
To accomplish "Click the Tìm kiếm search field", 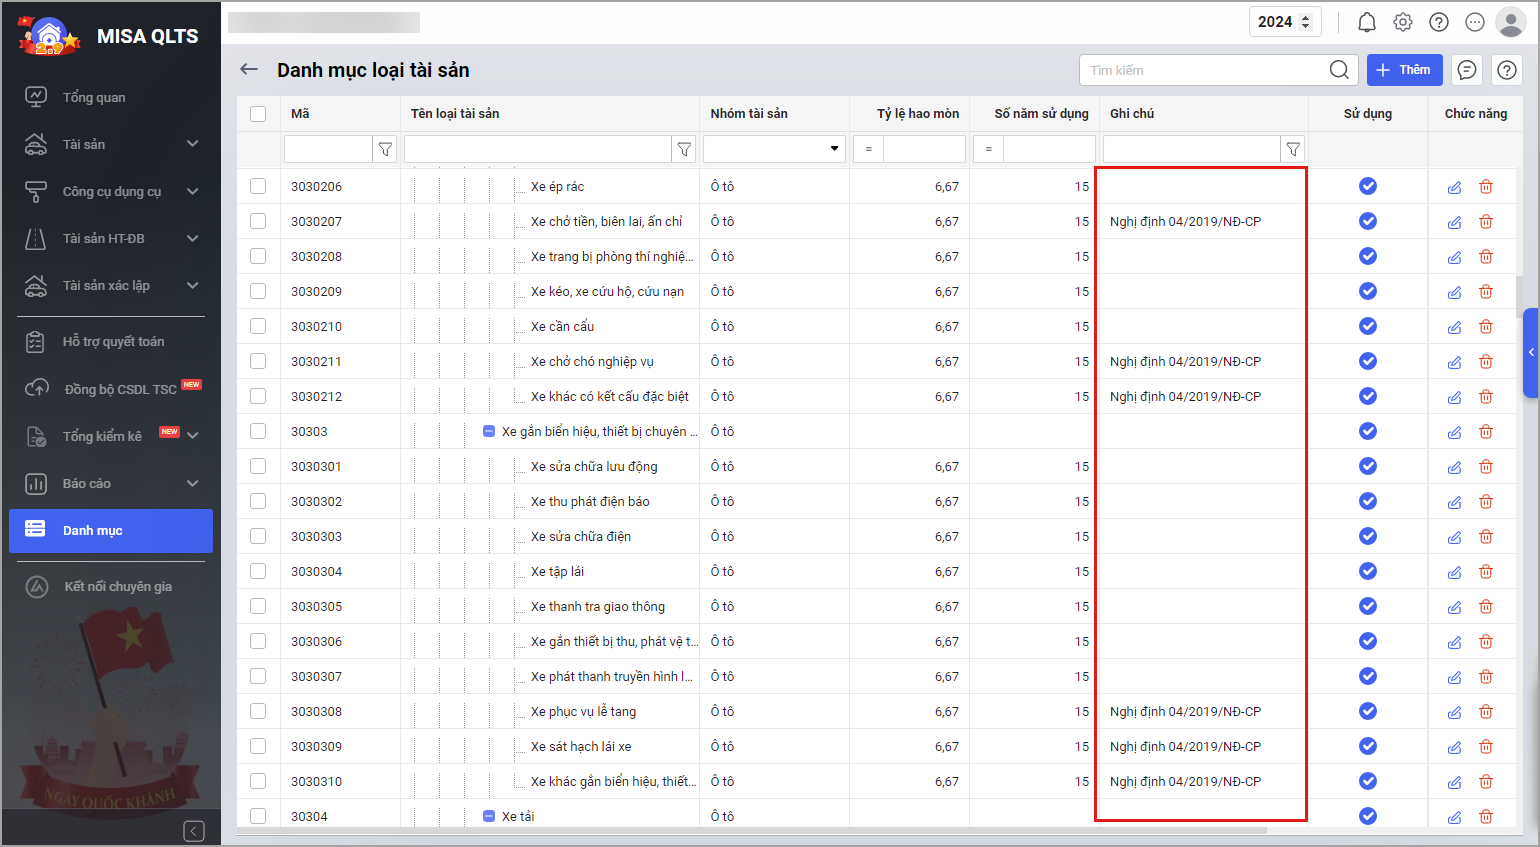I will [x=1205, y=70].
